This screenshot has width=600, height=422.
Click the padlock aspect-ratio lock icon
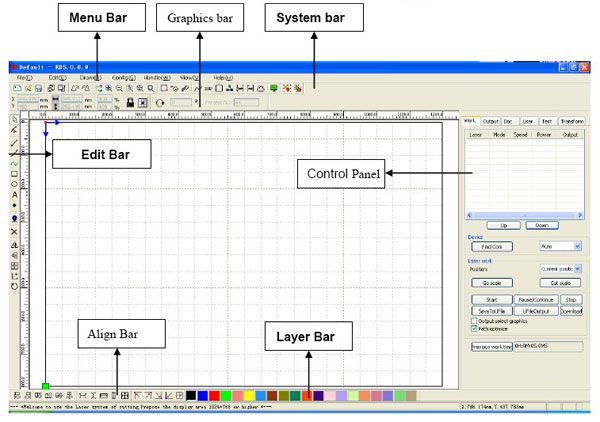tap(130, 103)
